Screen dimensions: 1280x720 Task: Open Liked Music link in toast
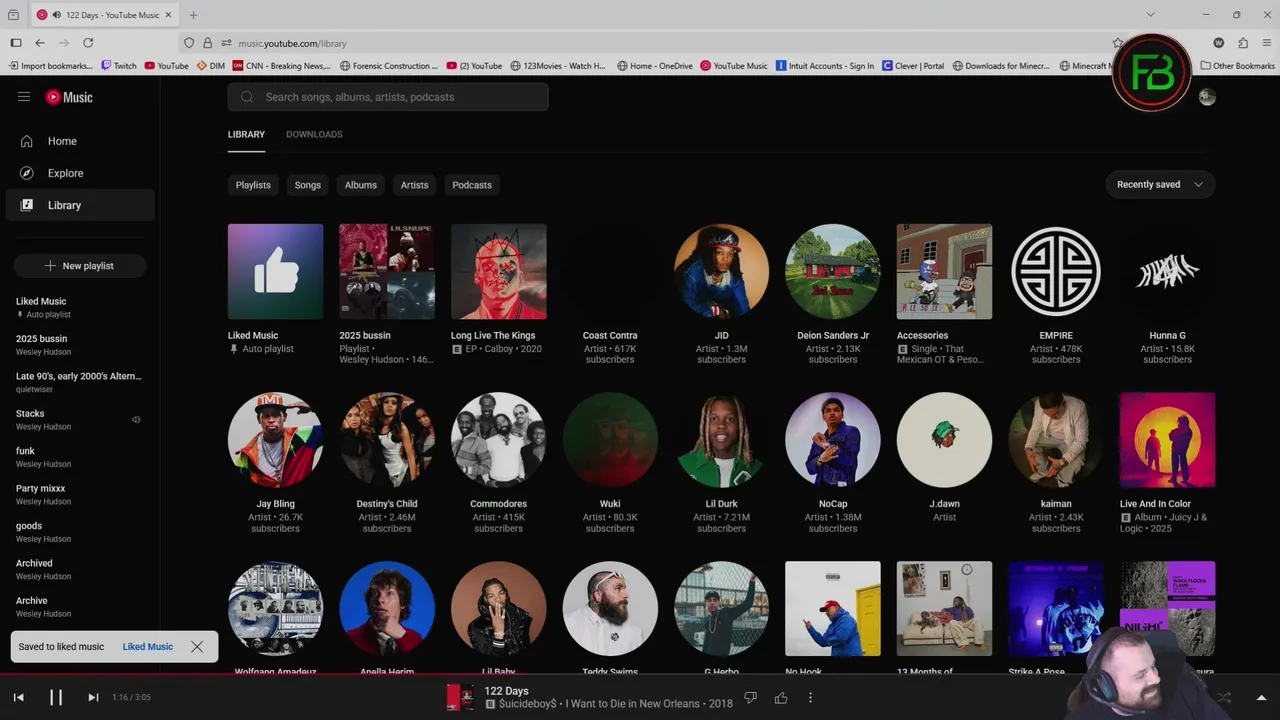[x=148, y=646]
